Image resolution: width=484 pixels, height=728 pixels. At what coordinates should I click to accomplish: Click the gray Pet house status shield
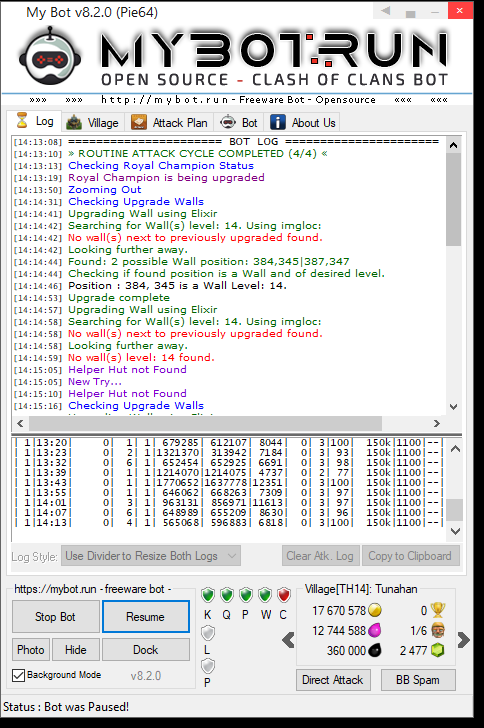coord(208,666)
